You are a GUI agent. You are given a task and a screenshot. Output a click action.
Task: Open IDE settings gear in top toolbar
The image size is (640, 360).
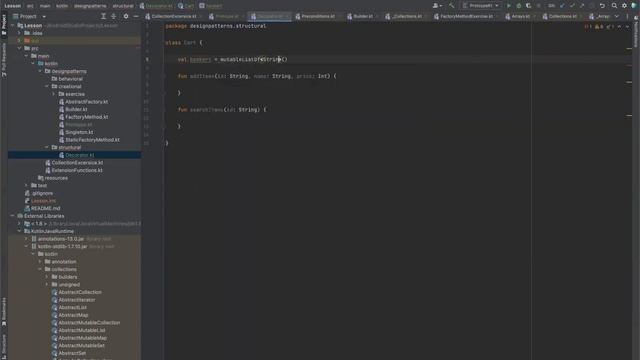point(624,6)
